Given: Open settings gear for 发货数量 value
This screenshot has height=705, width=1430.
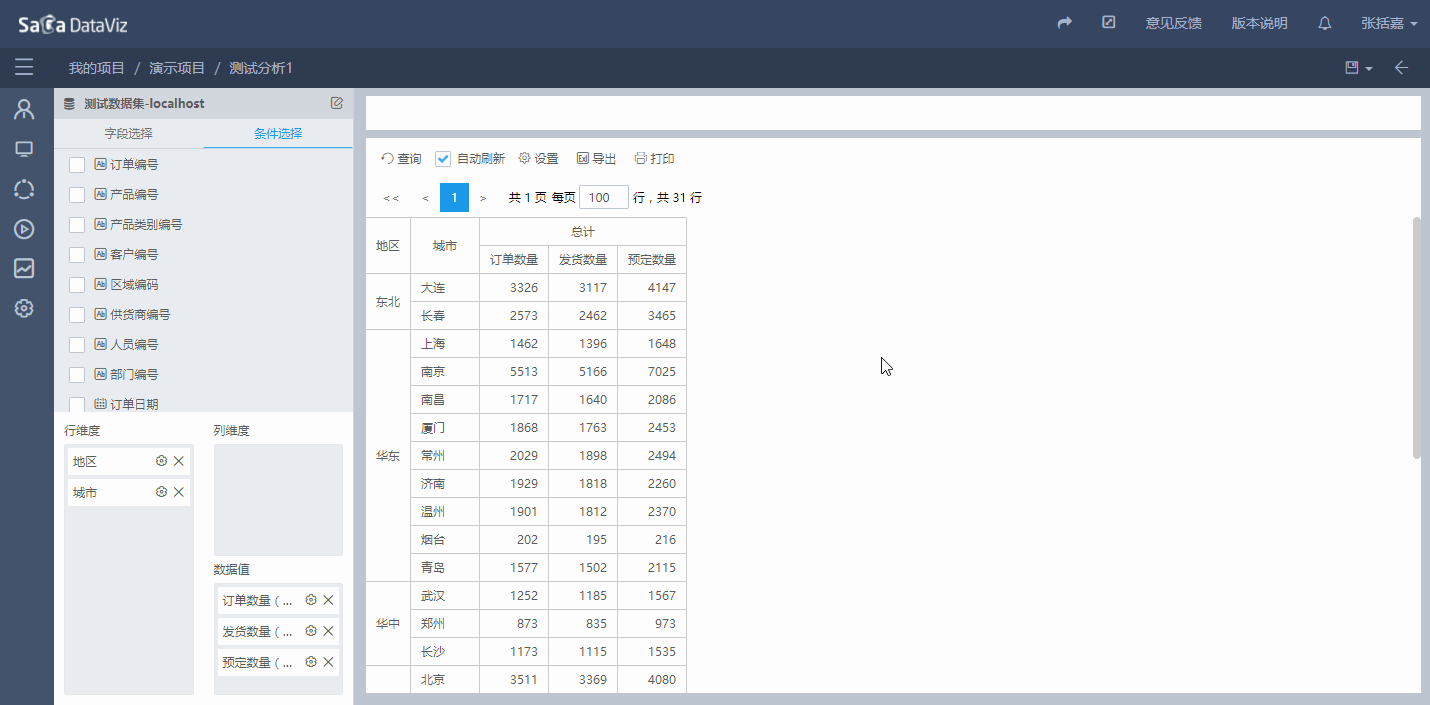Looking at the screenshot, I should [311, 631].
